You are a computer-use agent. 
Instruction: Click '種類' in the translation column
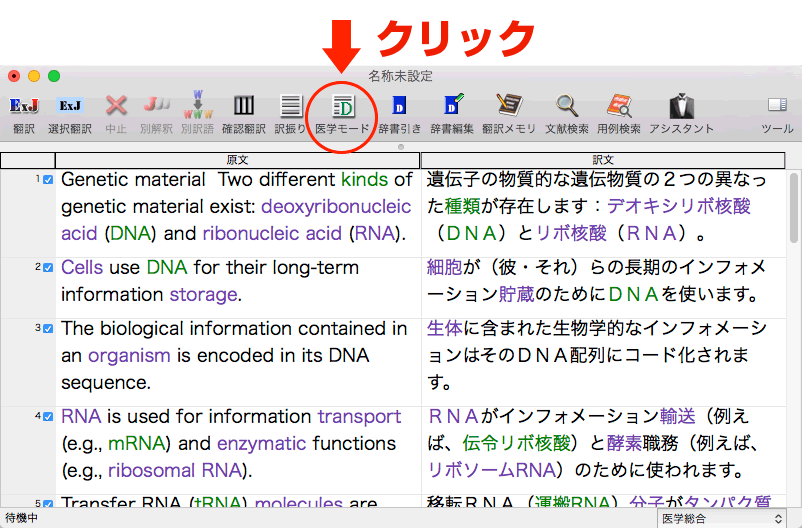462,206
